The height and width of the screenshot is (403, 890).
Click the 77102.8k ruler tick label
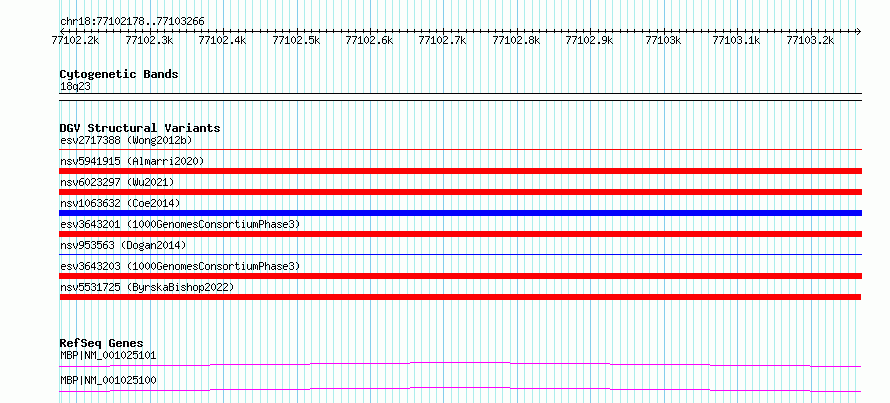(516, 40)
